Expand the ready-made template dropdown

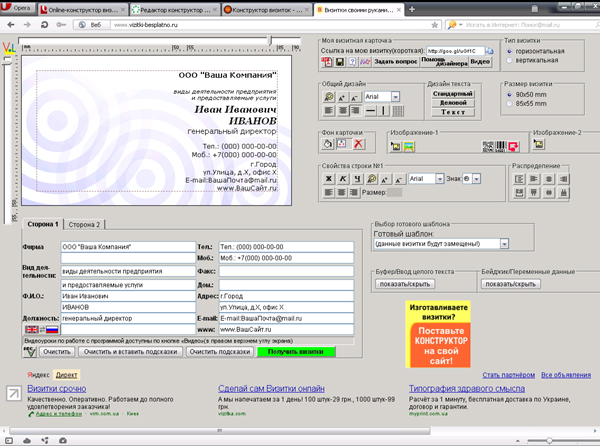point(504,243)
